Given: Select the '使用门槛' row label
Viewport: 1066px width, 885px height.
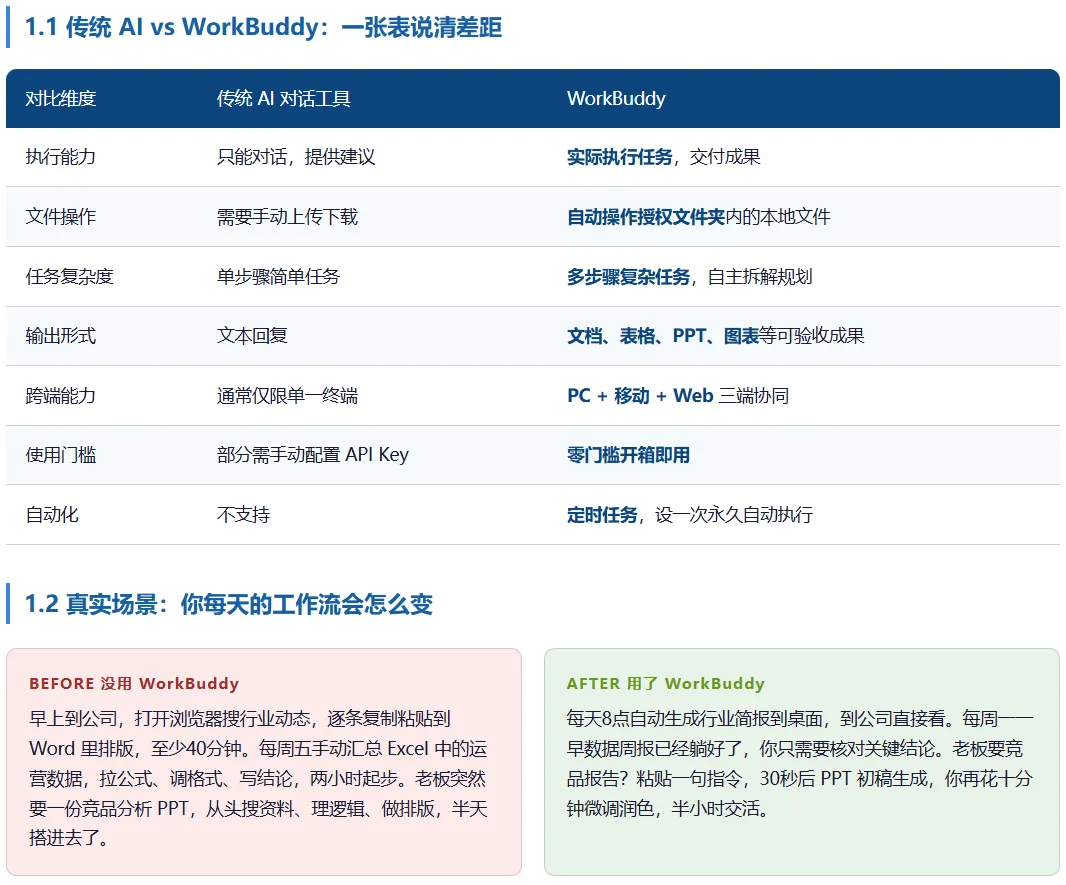Looking at the screenshot, I should (x=61, y=455).
